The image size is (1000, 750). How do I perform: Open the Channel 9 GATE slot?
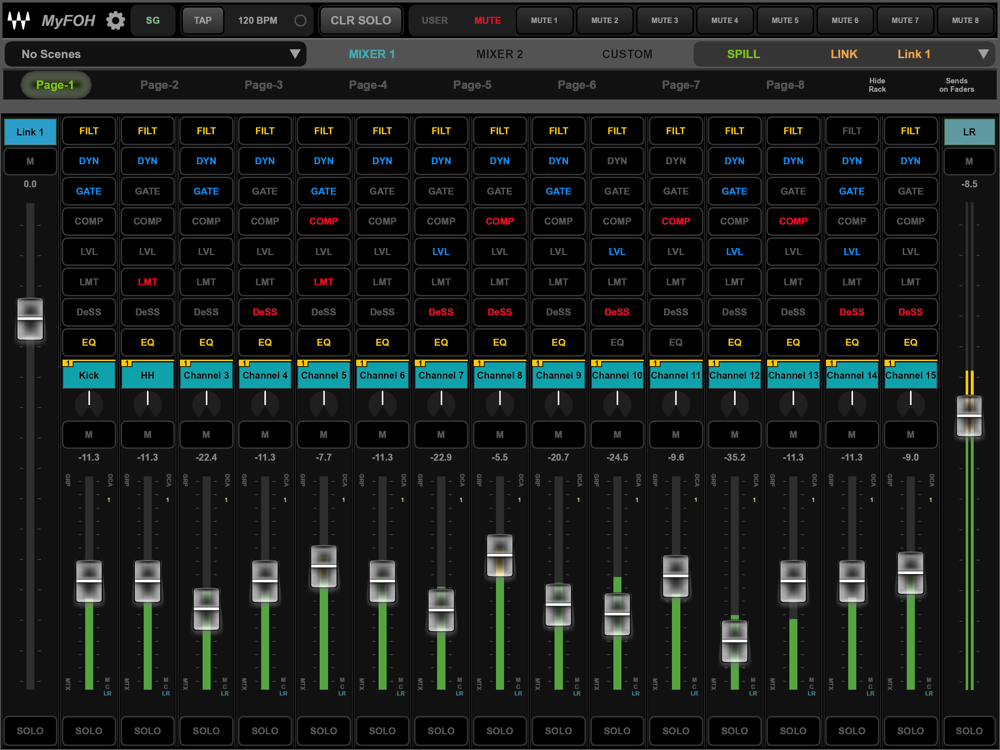[x=558, y=191]
